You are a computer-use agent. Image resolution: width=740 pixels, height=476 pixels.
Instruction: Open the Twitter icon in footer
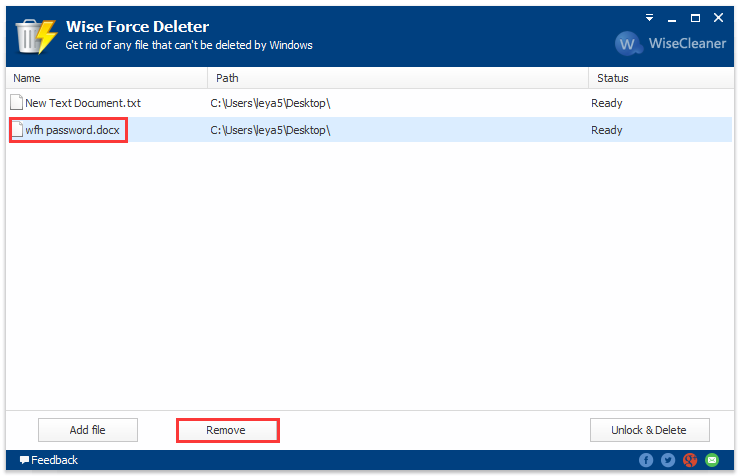pyautogui.click(x=668, y=460)
